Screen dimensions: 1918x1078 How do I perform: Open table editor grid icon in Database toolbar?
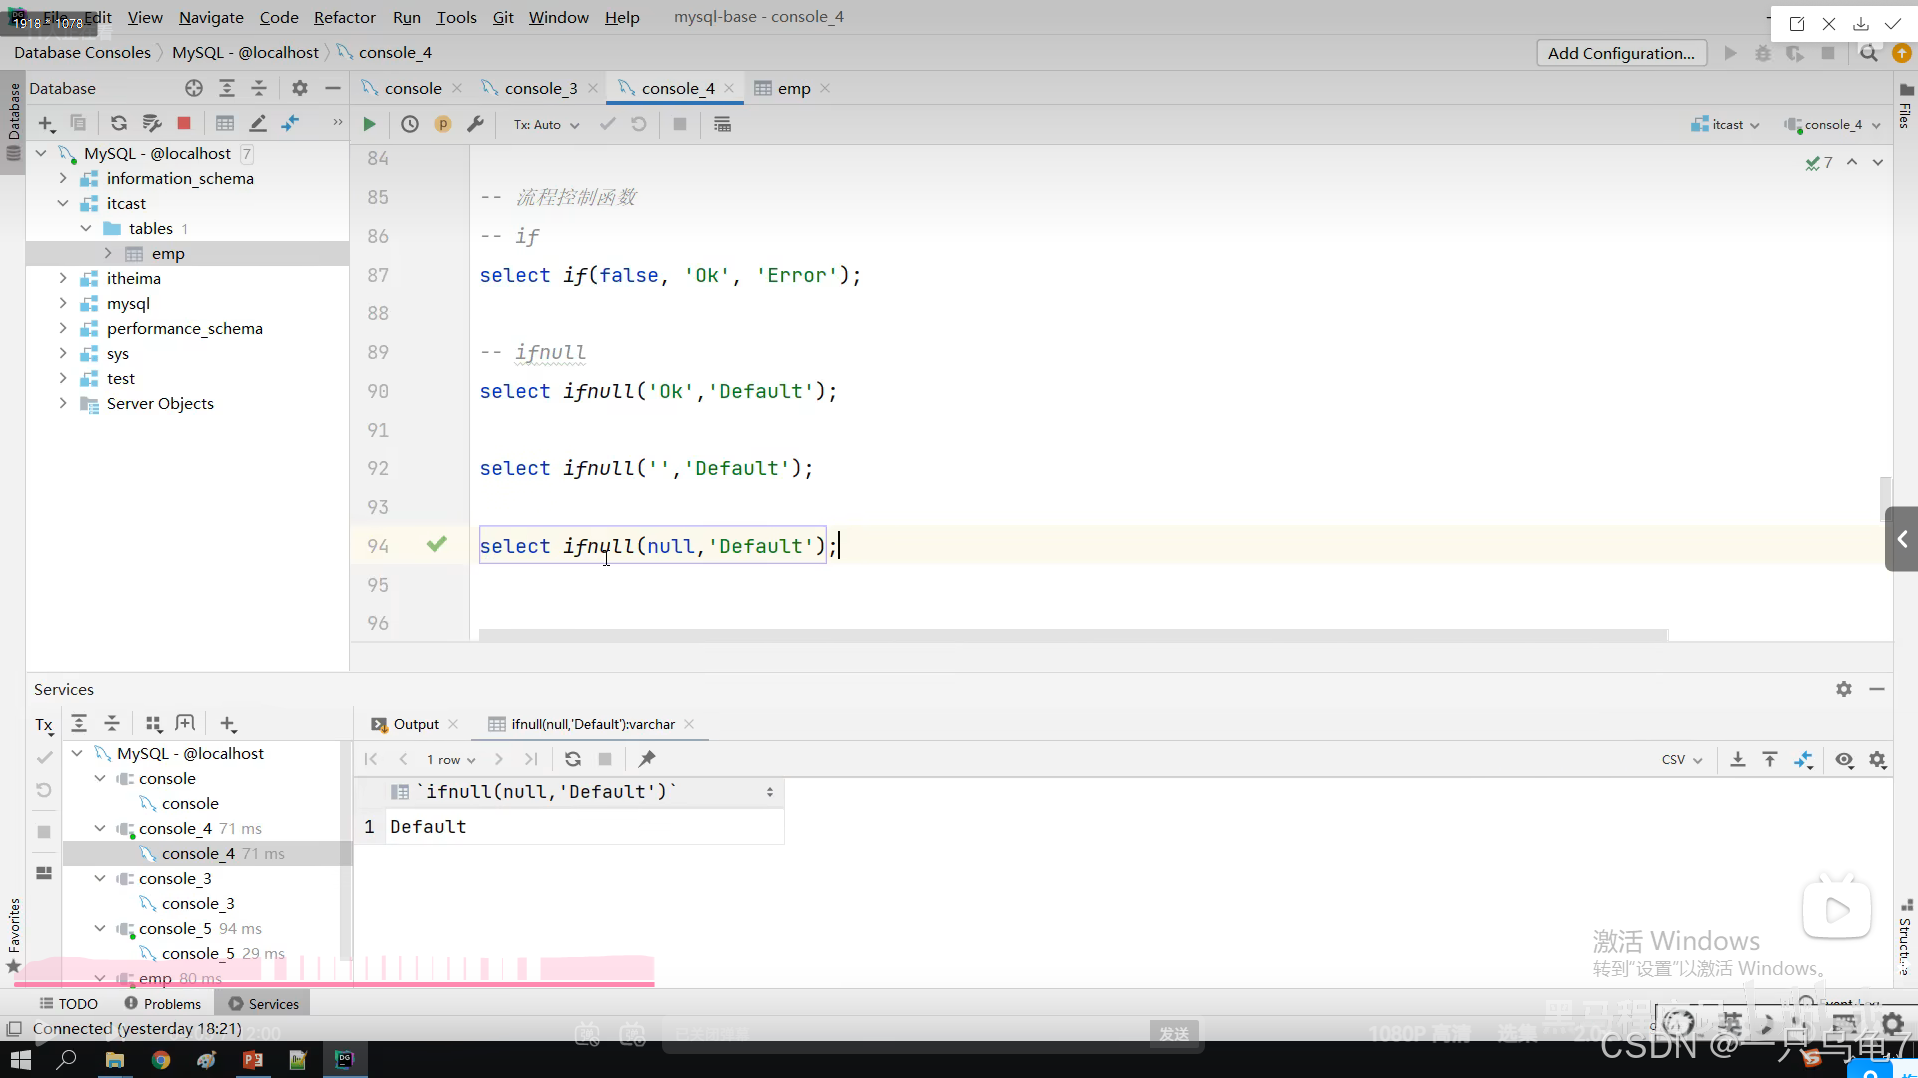[225, 123]
